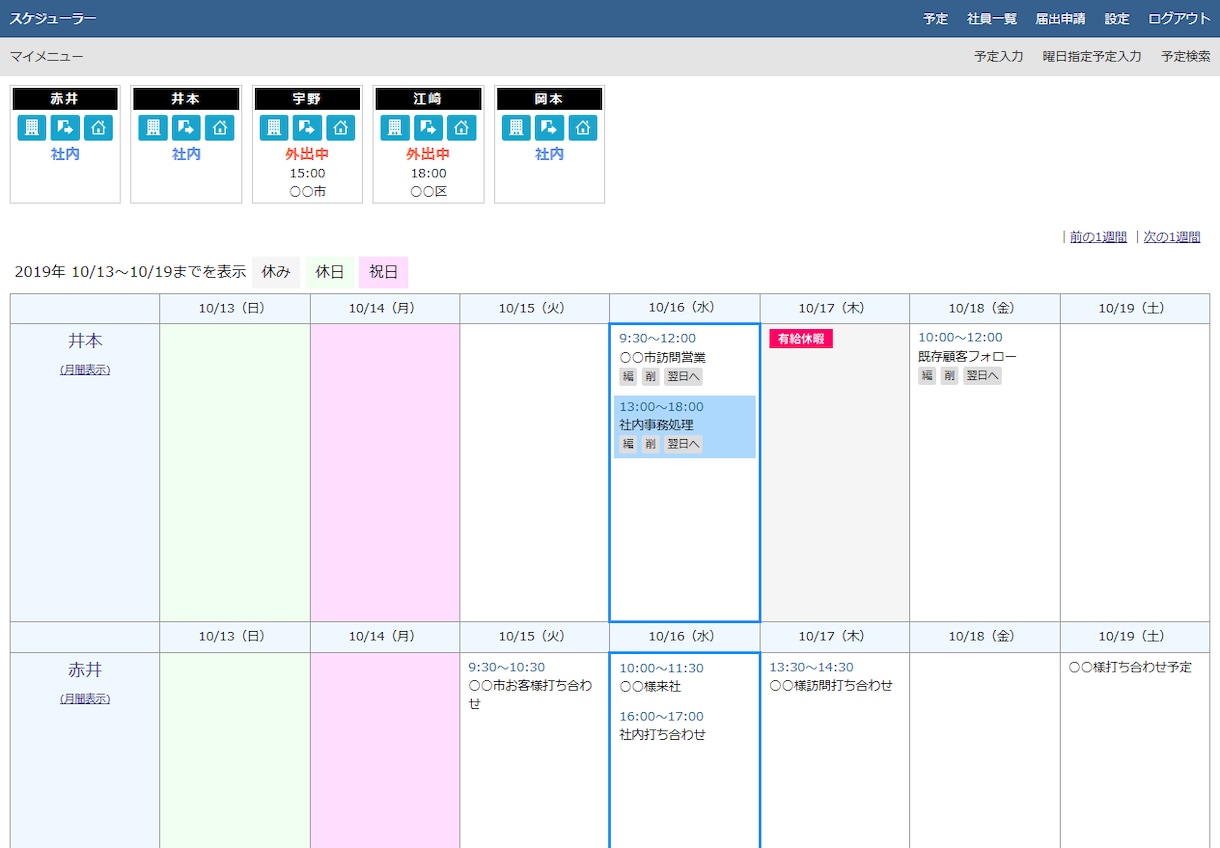Viewport: 1220px width, 848px height.
Task: Click 岡本's home icon
Action: point(582,128)
